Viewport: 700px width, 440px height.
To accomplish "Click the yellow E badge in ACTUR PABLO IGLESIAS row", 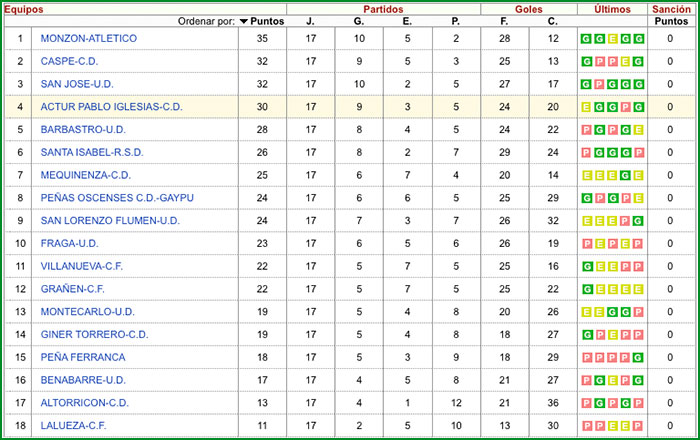I will (585, 107).
